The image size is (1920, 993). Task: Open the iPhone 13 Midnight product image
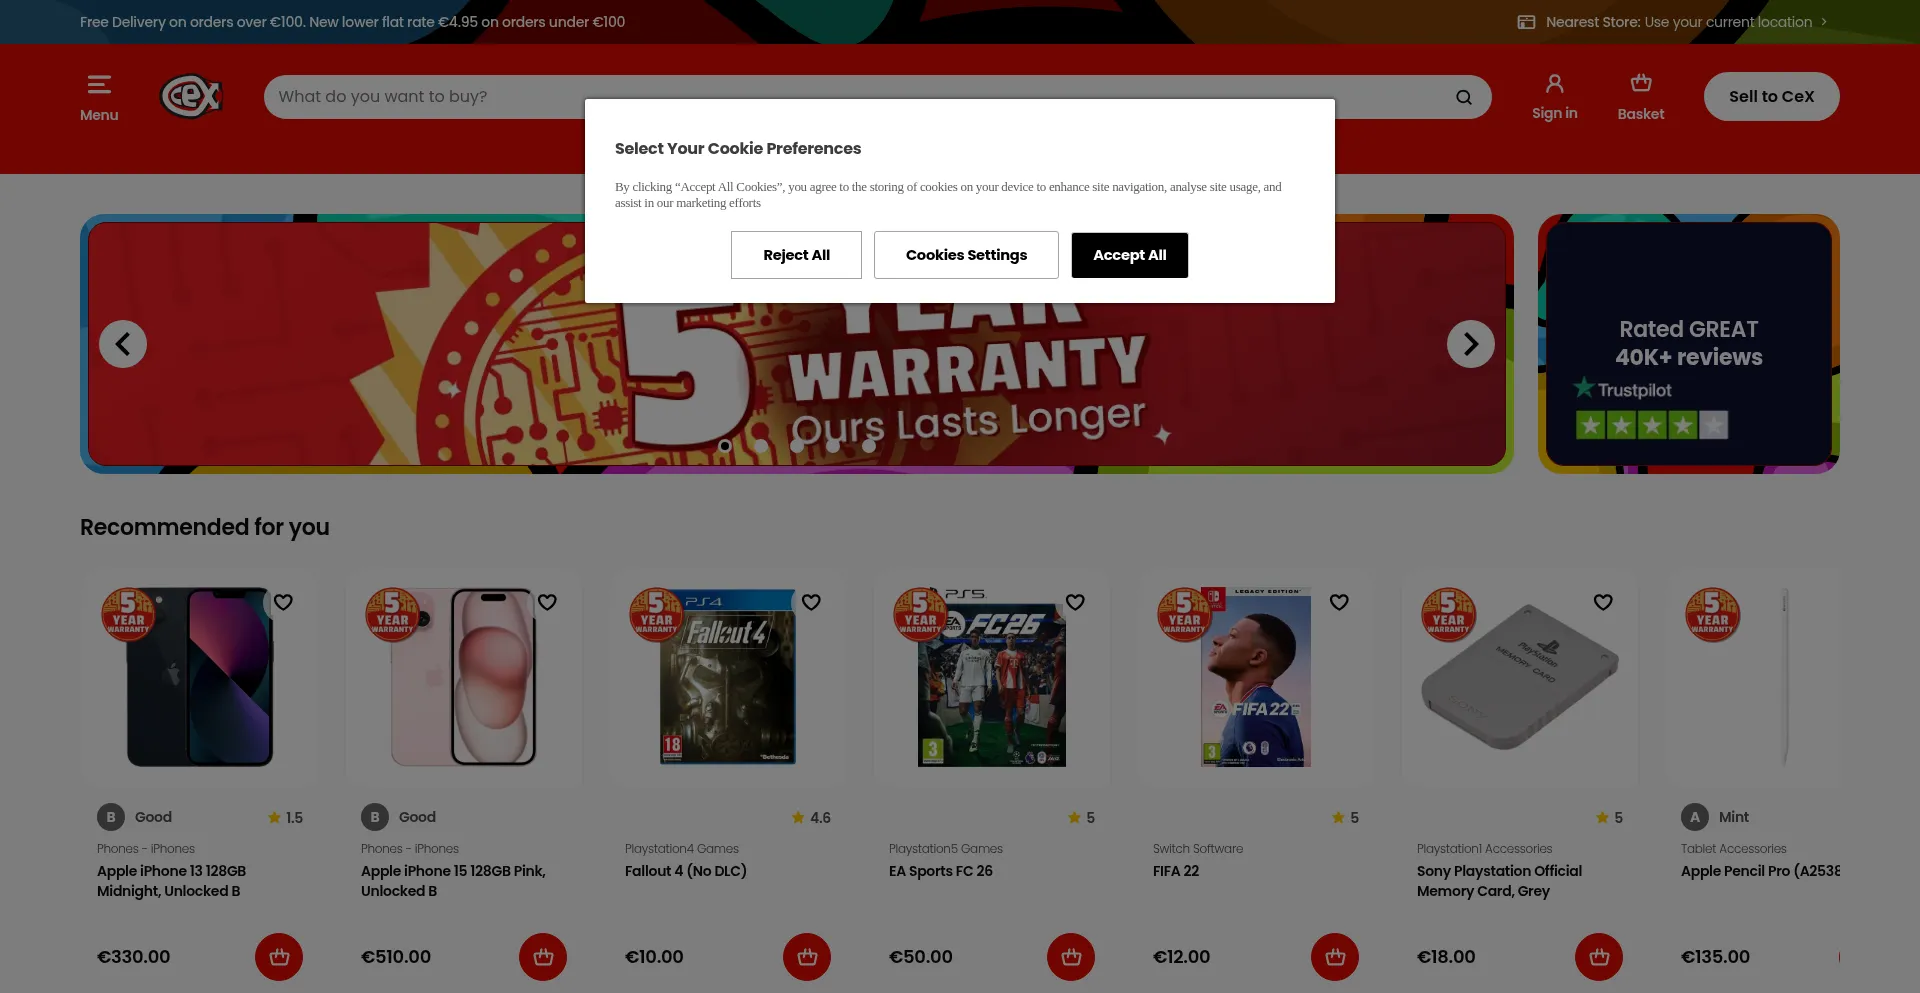200,677
